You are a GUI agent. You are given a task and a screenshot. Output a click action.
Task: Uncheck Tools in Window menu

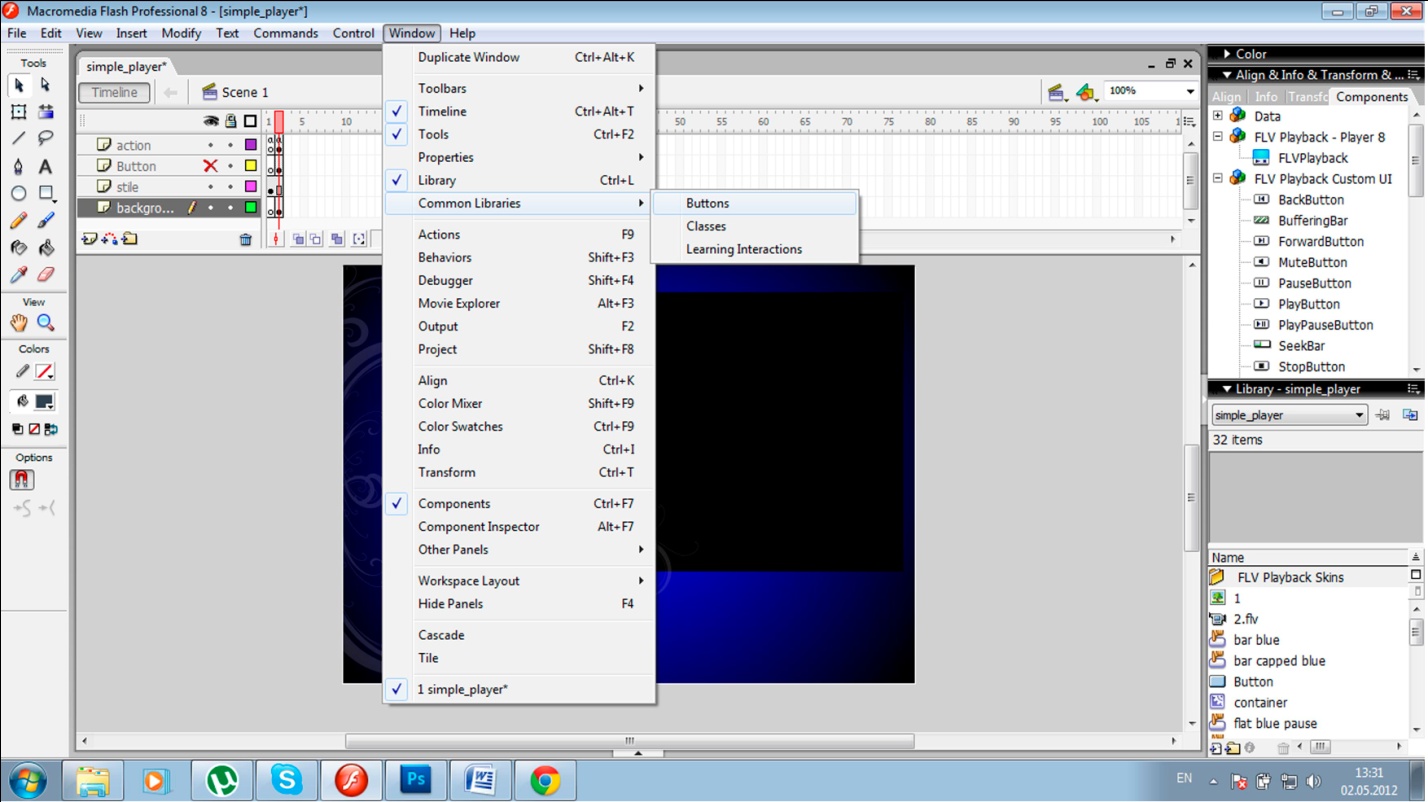[519, 134]
